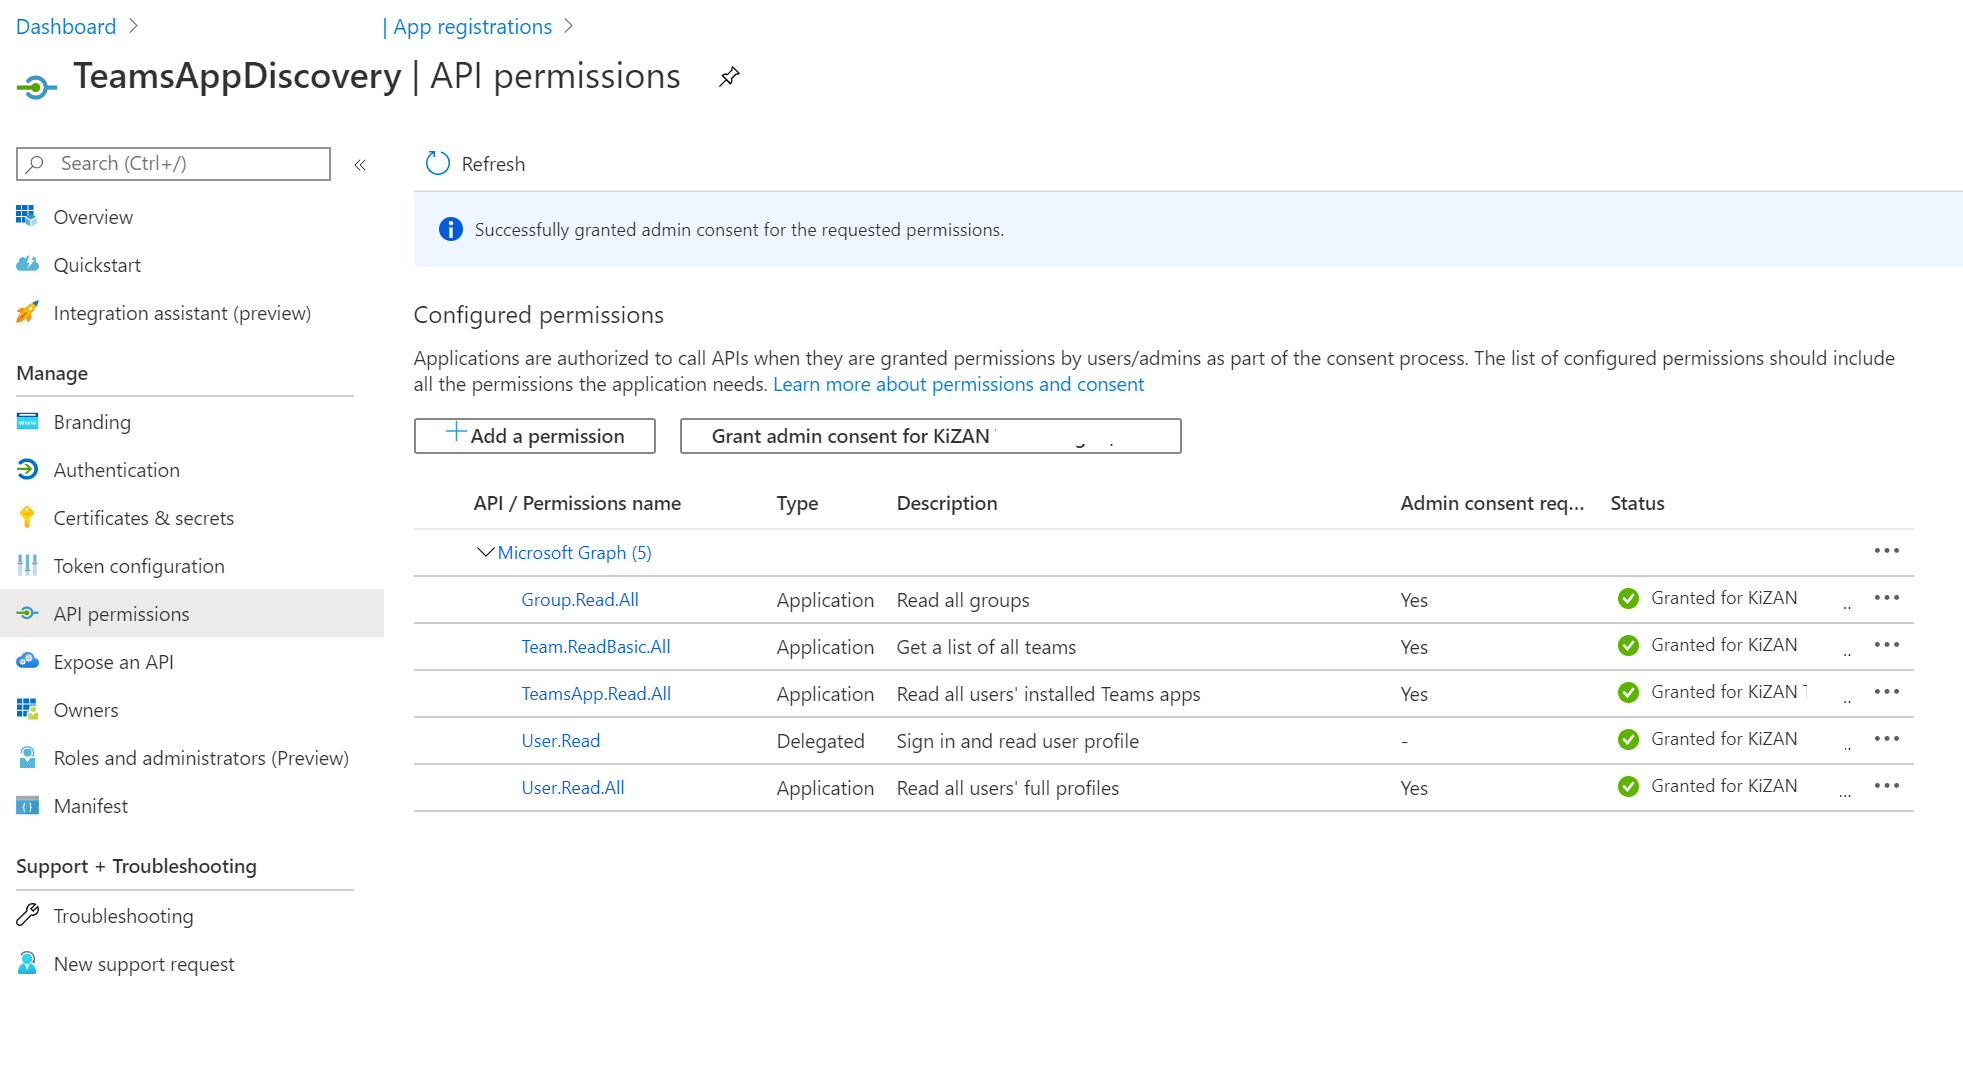1963x1083 pixels.
Task: Click 'Sign in and read user profile' description
Action: point(1017,741)
